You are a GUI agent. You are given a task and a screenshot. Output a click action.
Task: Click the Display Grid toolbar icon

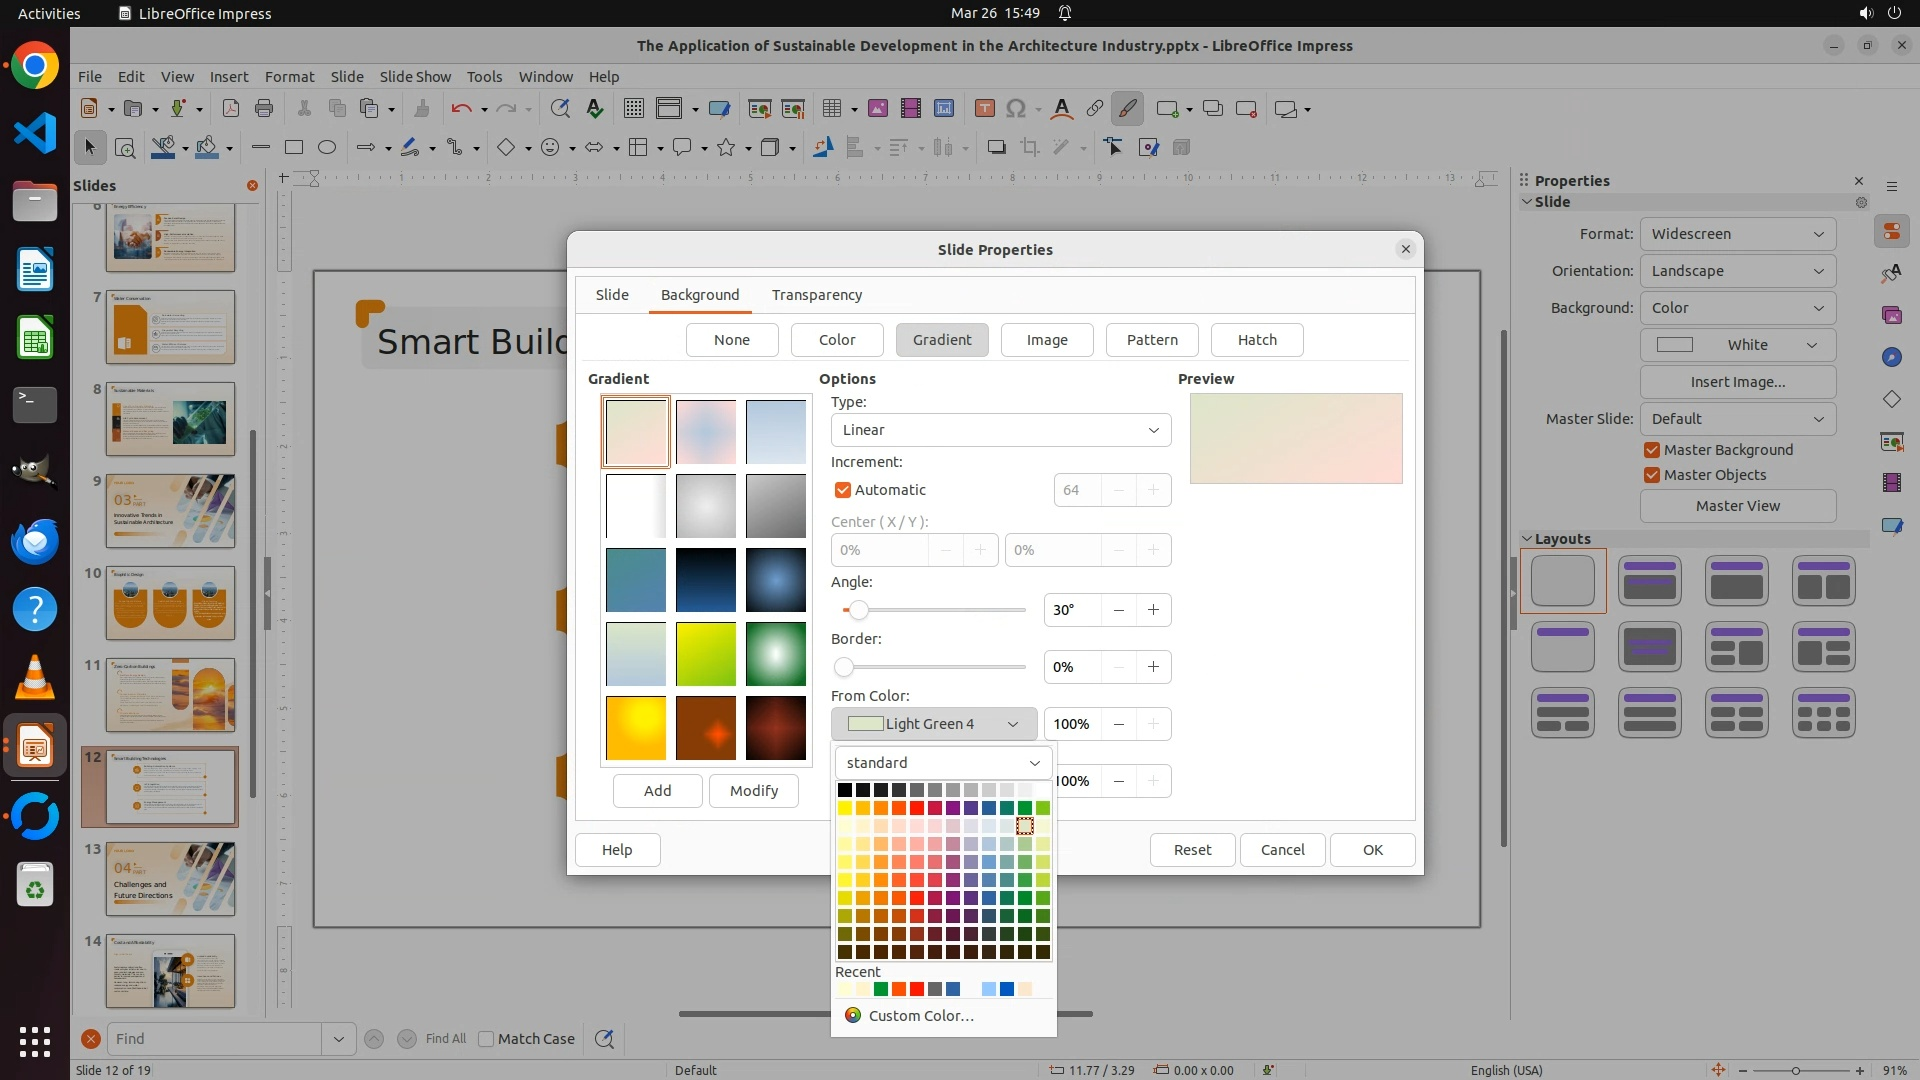(633, 109)
